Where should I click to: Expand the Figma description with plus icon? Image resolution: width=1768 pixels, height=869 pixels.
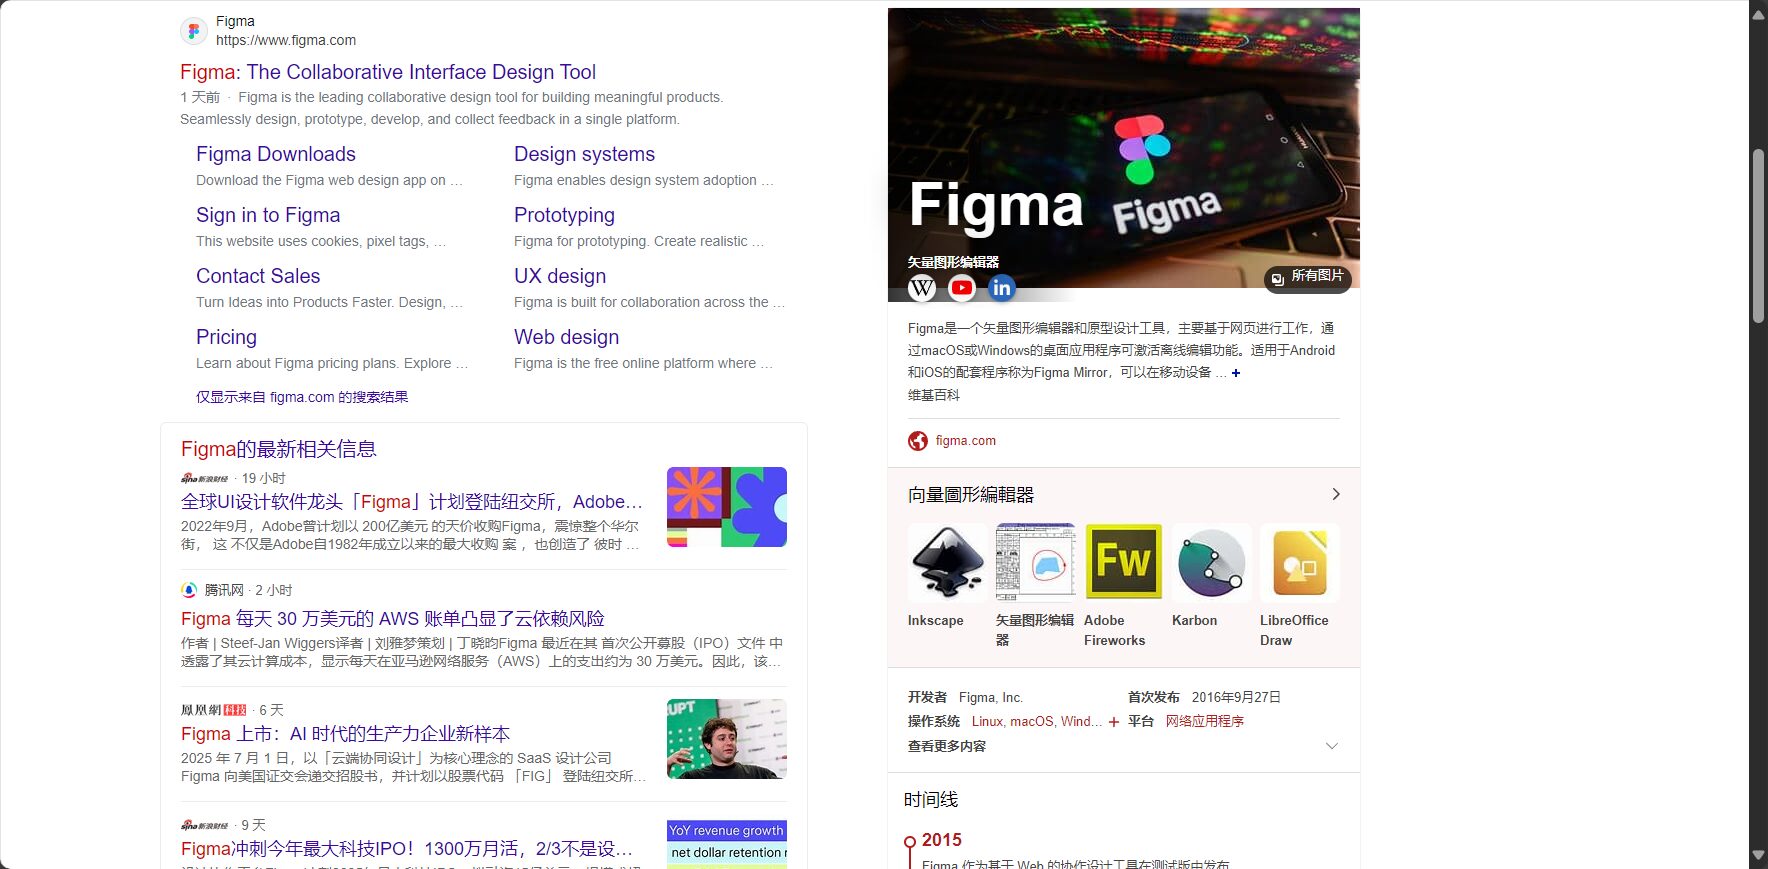[1236, 373]
